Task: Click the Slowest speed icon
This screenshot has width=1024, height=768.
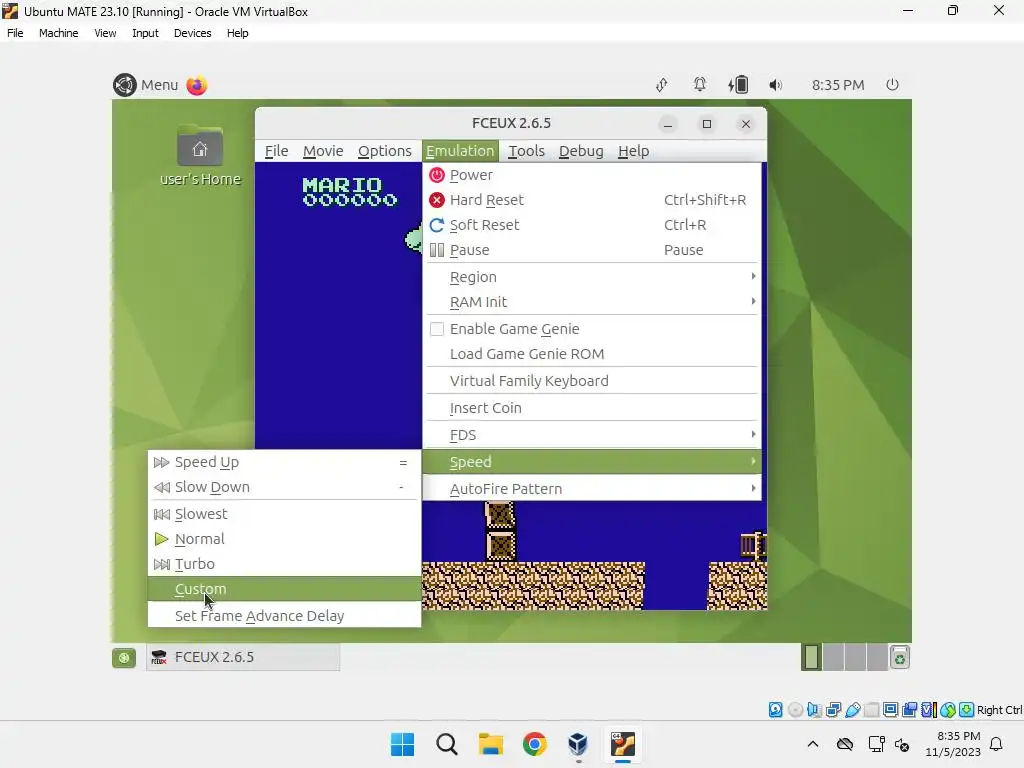Action: (x=161, y=514)
